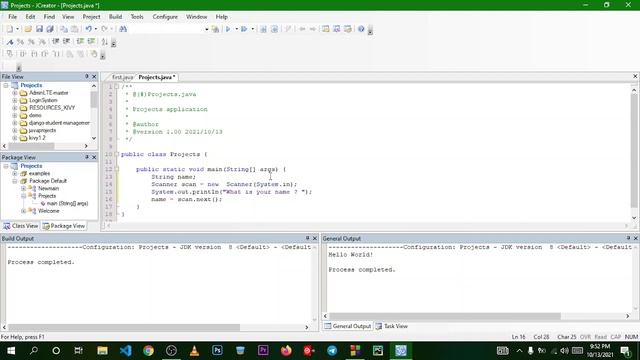Viewport: 640px width, 360px height.
Task: Click the New file toolbar icon
Action: pos(9,29)
